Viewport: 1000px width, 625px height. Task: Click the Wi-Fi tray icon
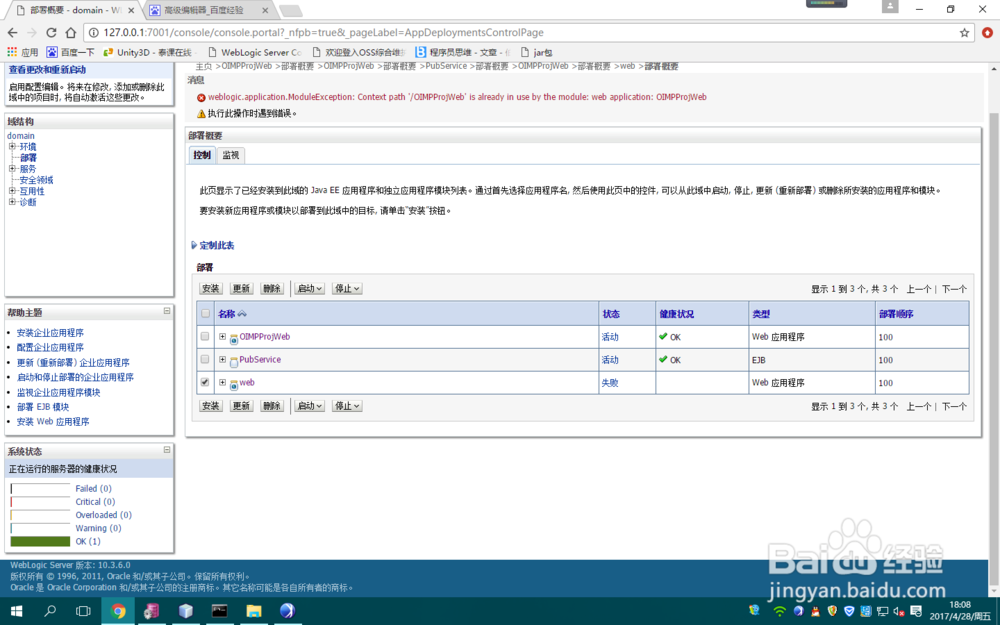(x=779, y=611)
